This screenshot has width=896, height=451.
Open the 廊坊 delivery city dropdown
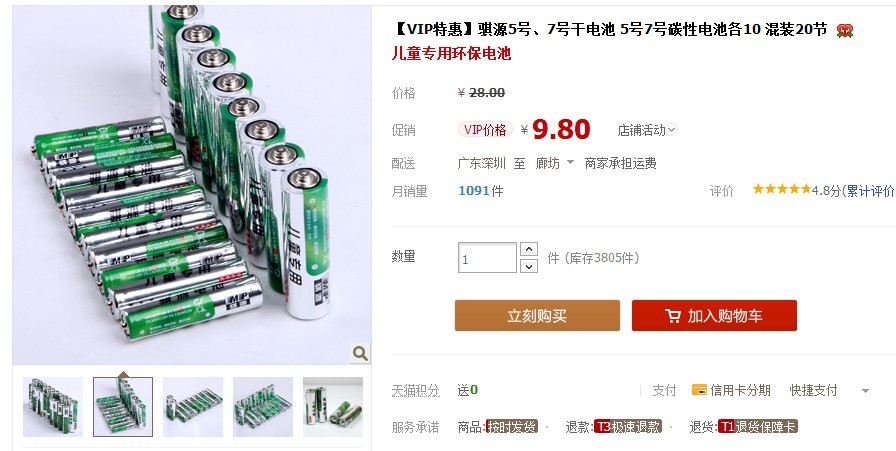(554, 163)
